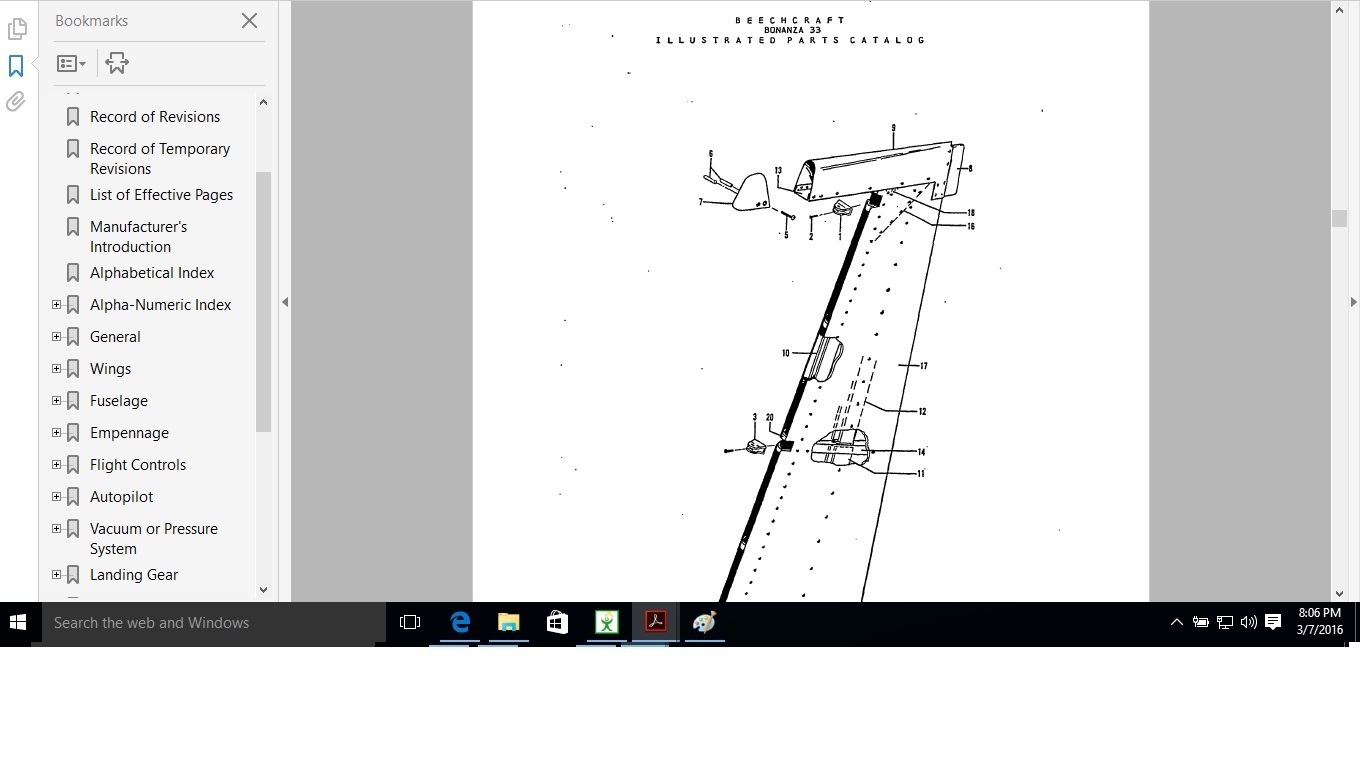Click the Alphabetical Index bookmark icon
Image resolution: width=1366 pixels, height=768 pixels.
[x=73, y=273]
